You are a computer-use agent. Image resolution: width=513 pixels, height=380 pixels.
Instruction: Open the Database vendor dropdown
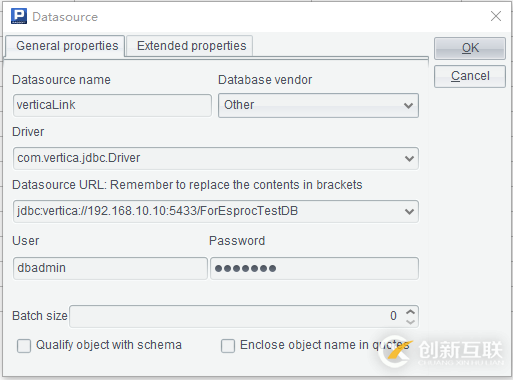(408, 106)
